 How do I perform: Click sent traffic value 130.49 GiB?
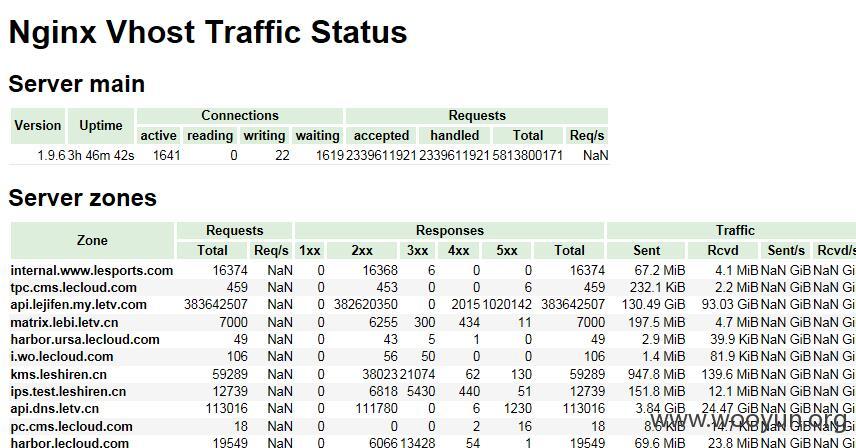[653, 304]
